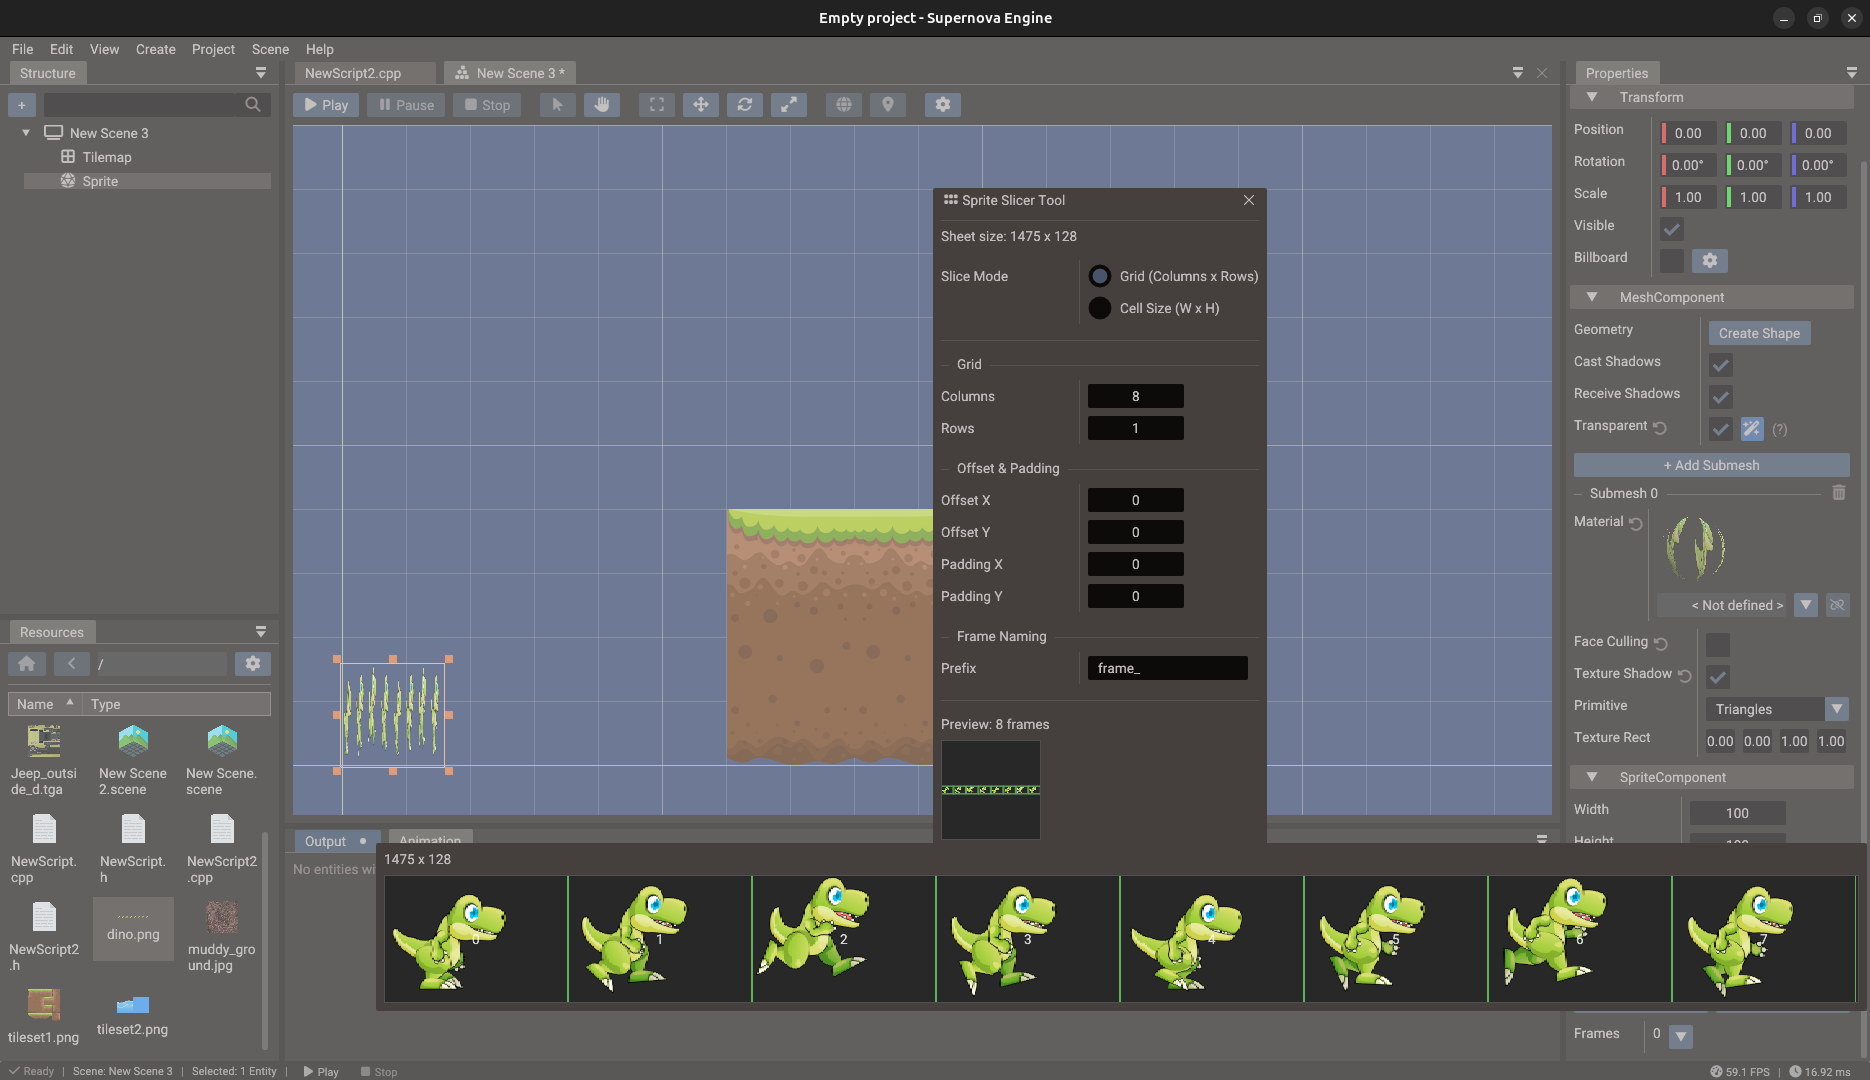Click the globe icon in the toolbar
The image size is (1870, 1080).
coord(843,104)
